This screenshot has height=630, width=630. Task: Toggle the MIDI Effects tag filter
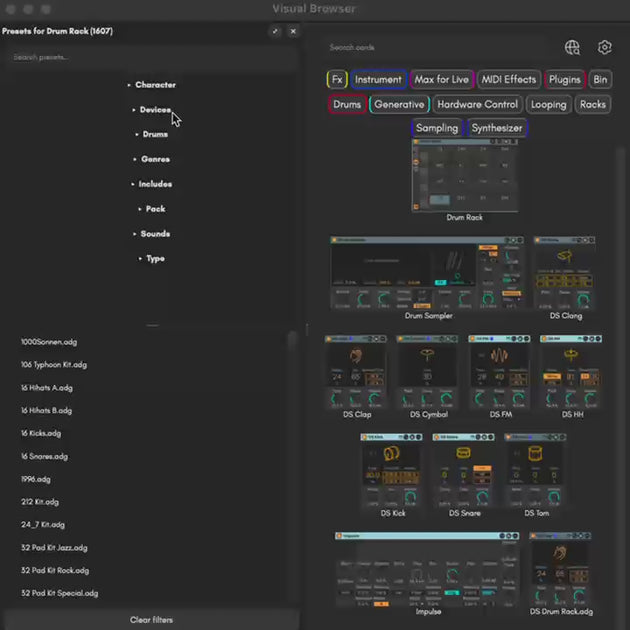[509, 80]
